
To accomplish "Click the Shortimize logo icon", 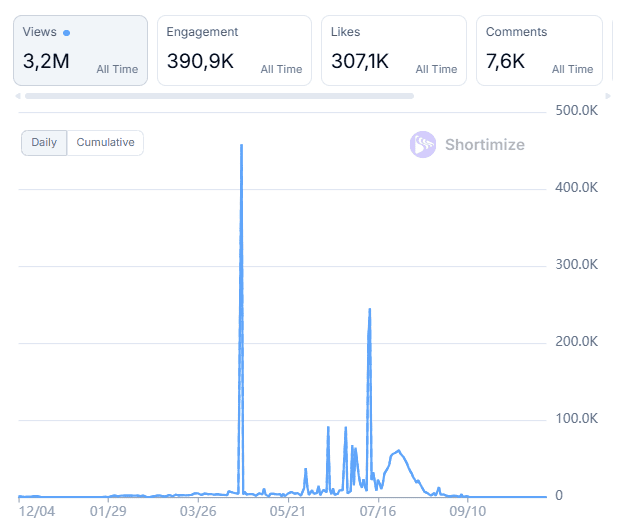I will point(423,144).
